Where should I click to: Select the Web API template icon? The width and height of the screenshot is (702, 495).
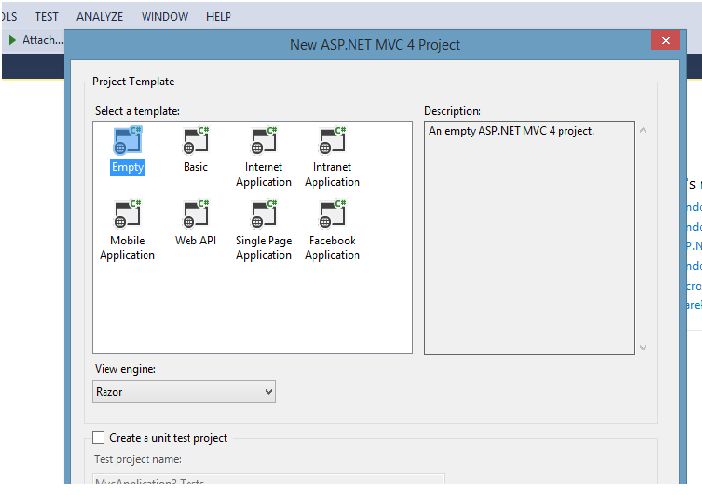click(196, 215)
